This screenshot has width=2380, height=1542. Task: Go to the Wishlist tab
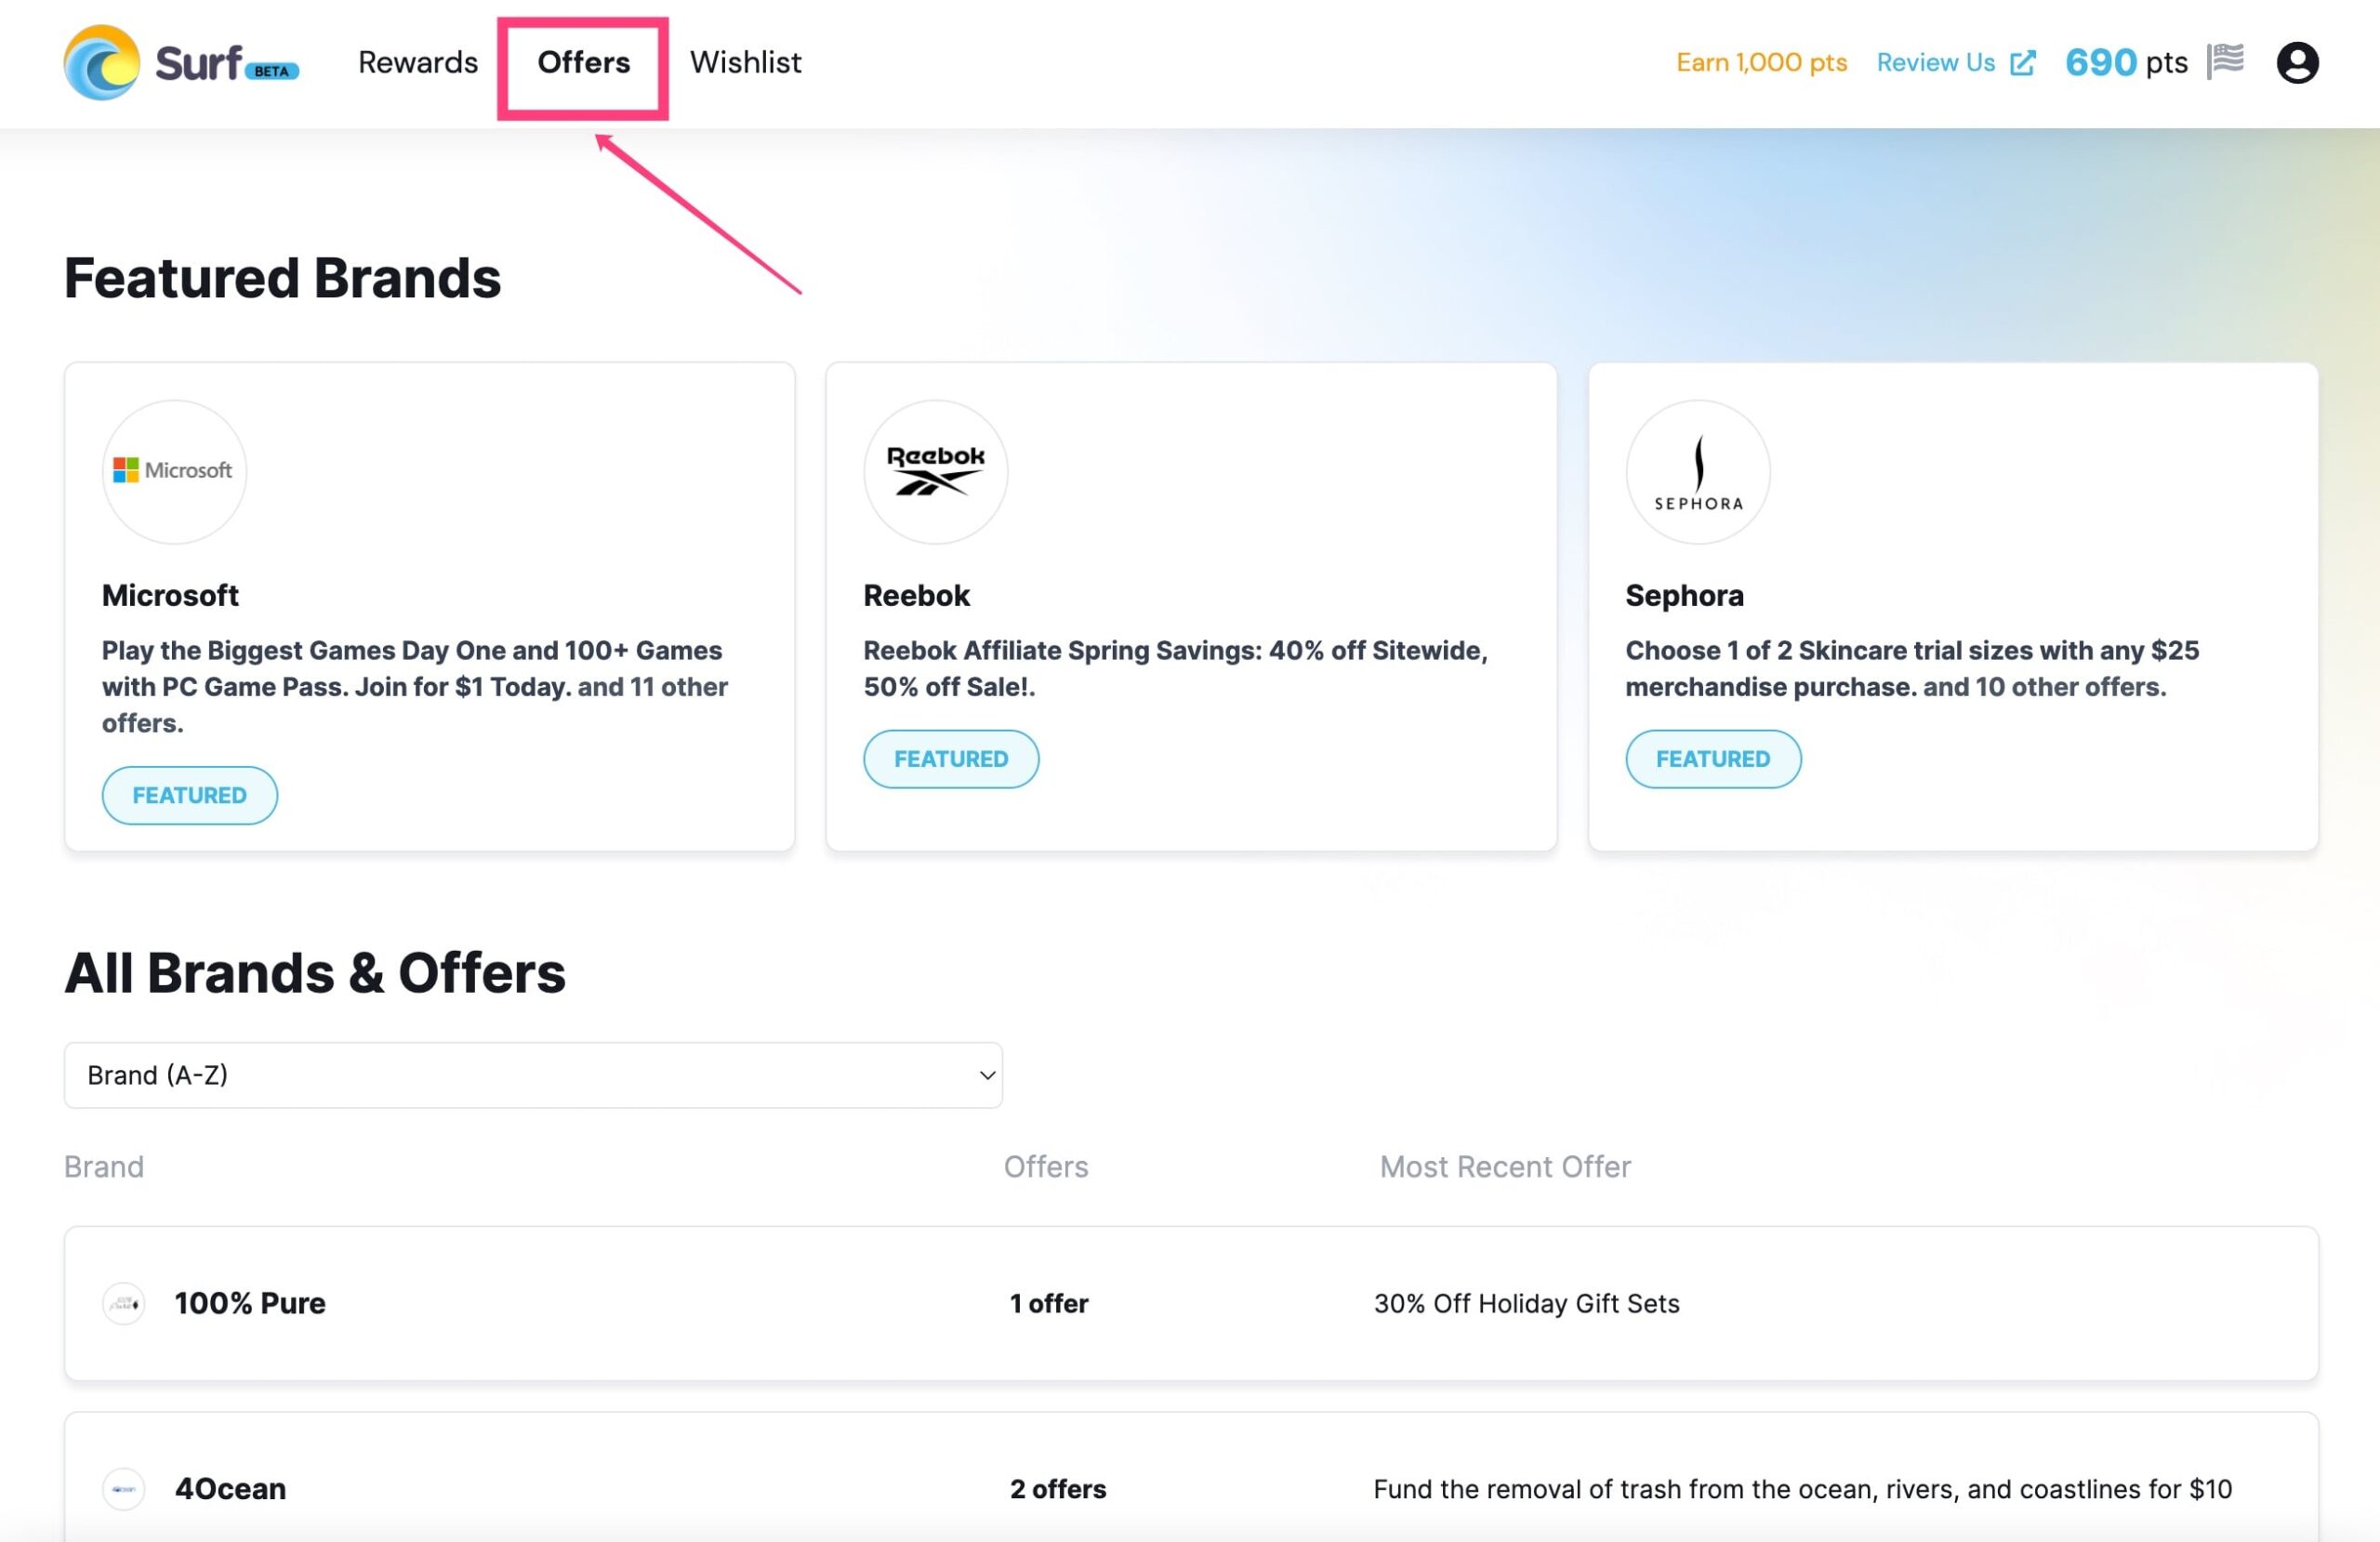pyautogui.click(x=745, y=63)
